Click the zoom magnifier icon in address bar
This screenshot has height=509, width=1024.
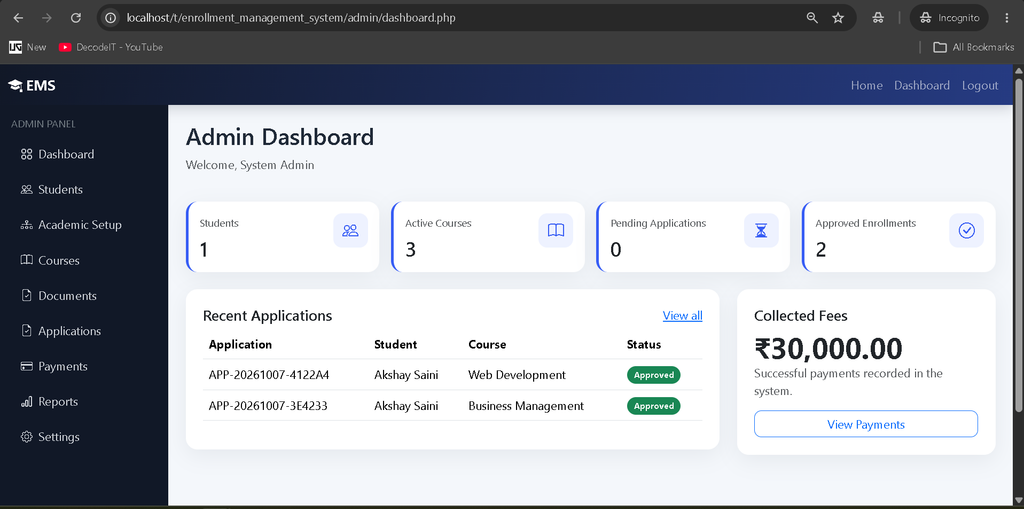point(812,18)
